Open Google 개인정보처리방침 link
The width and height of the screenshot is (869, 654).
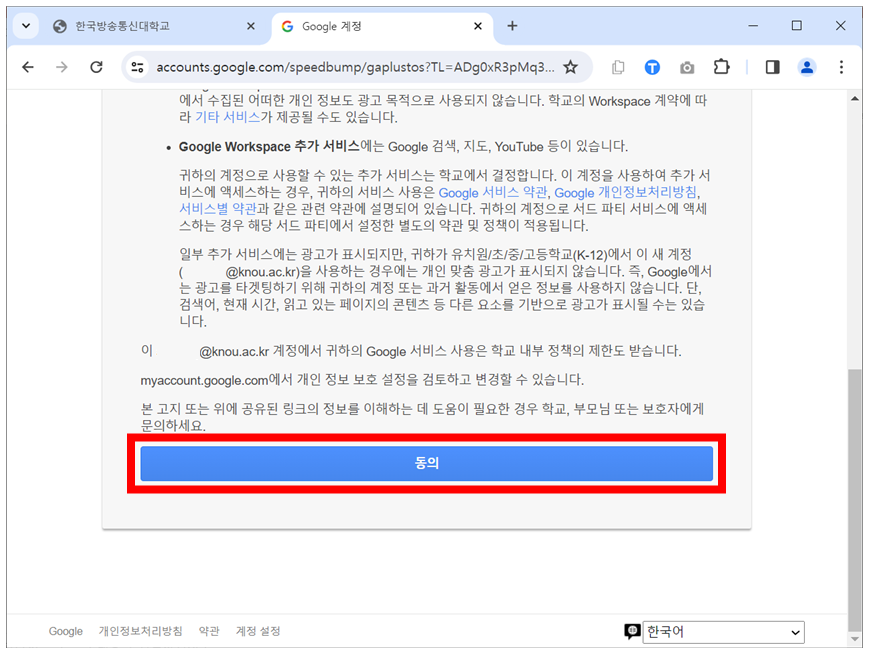(x=625, y=192)
